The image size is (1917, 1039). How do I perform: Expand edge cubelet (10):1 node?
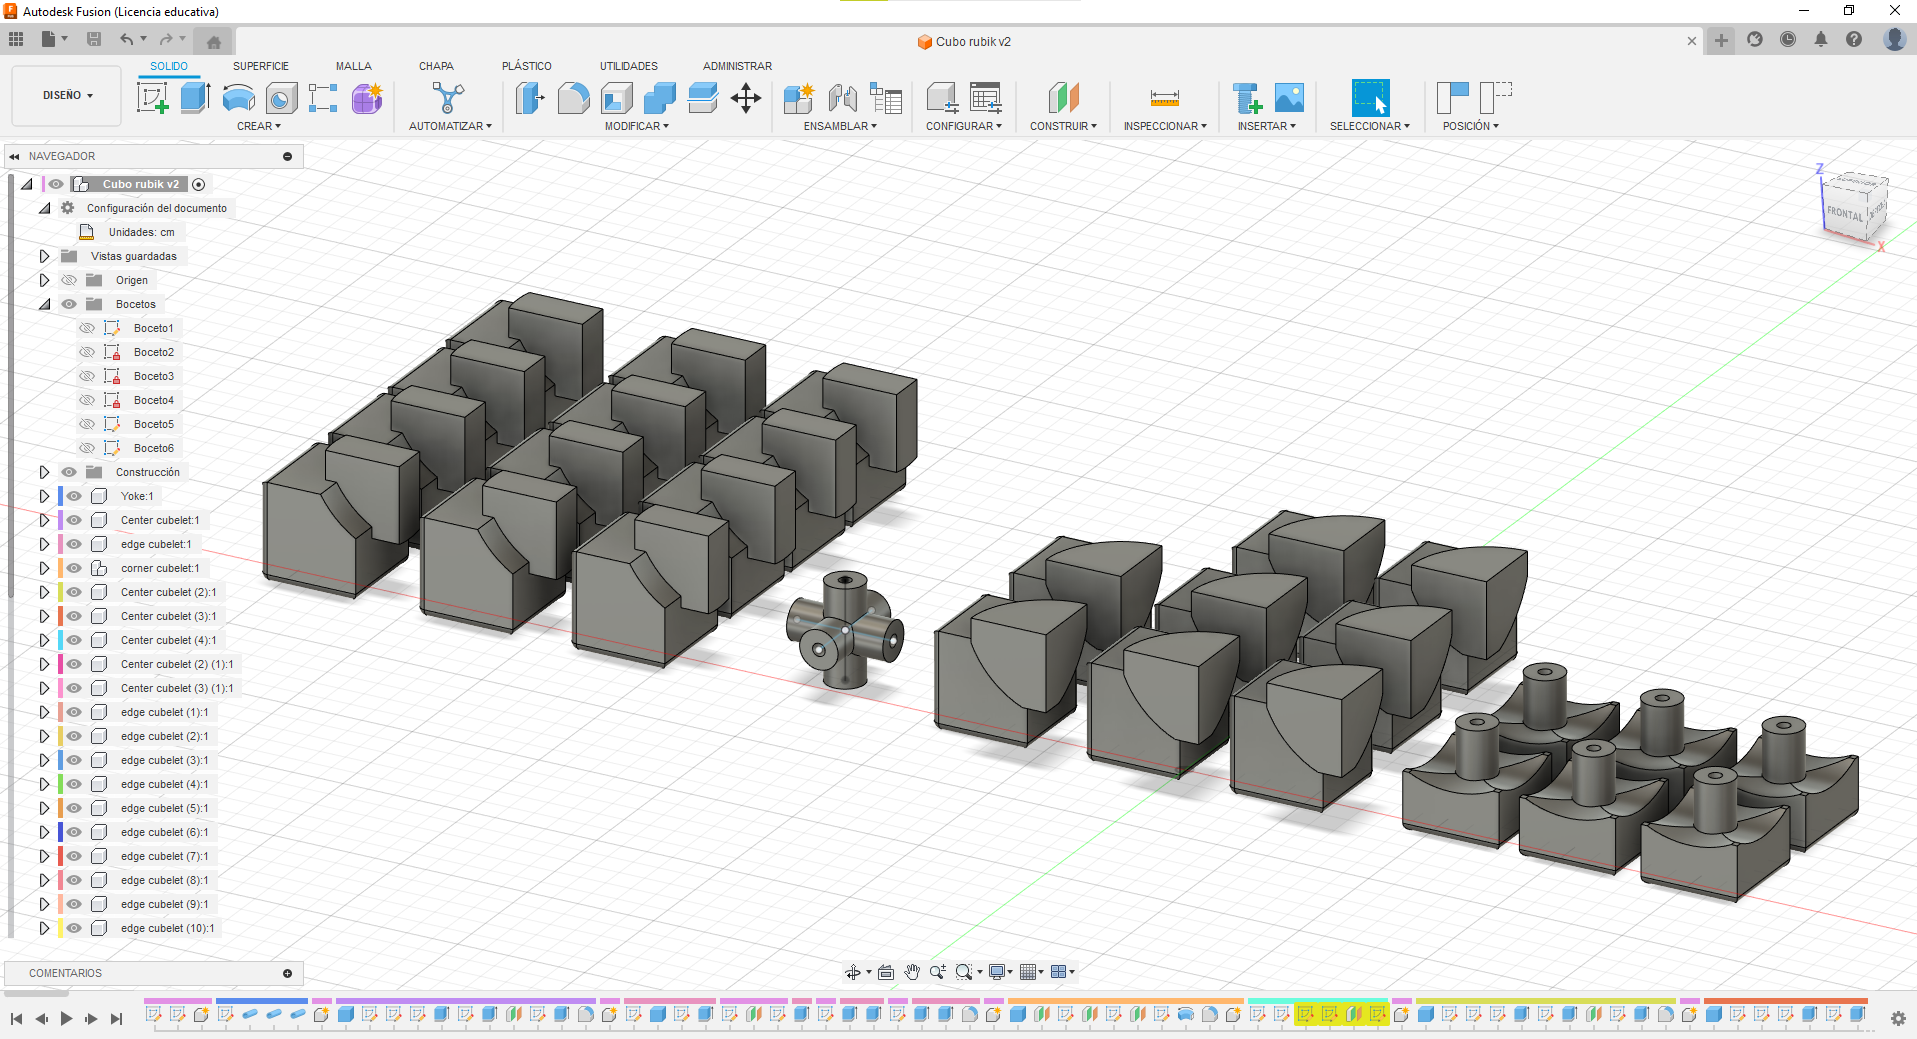(44, 928)
